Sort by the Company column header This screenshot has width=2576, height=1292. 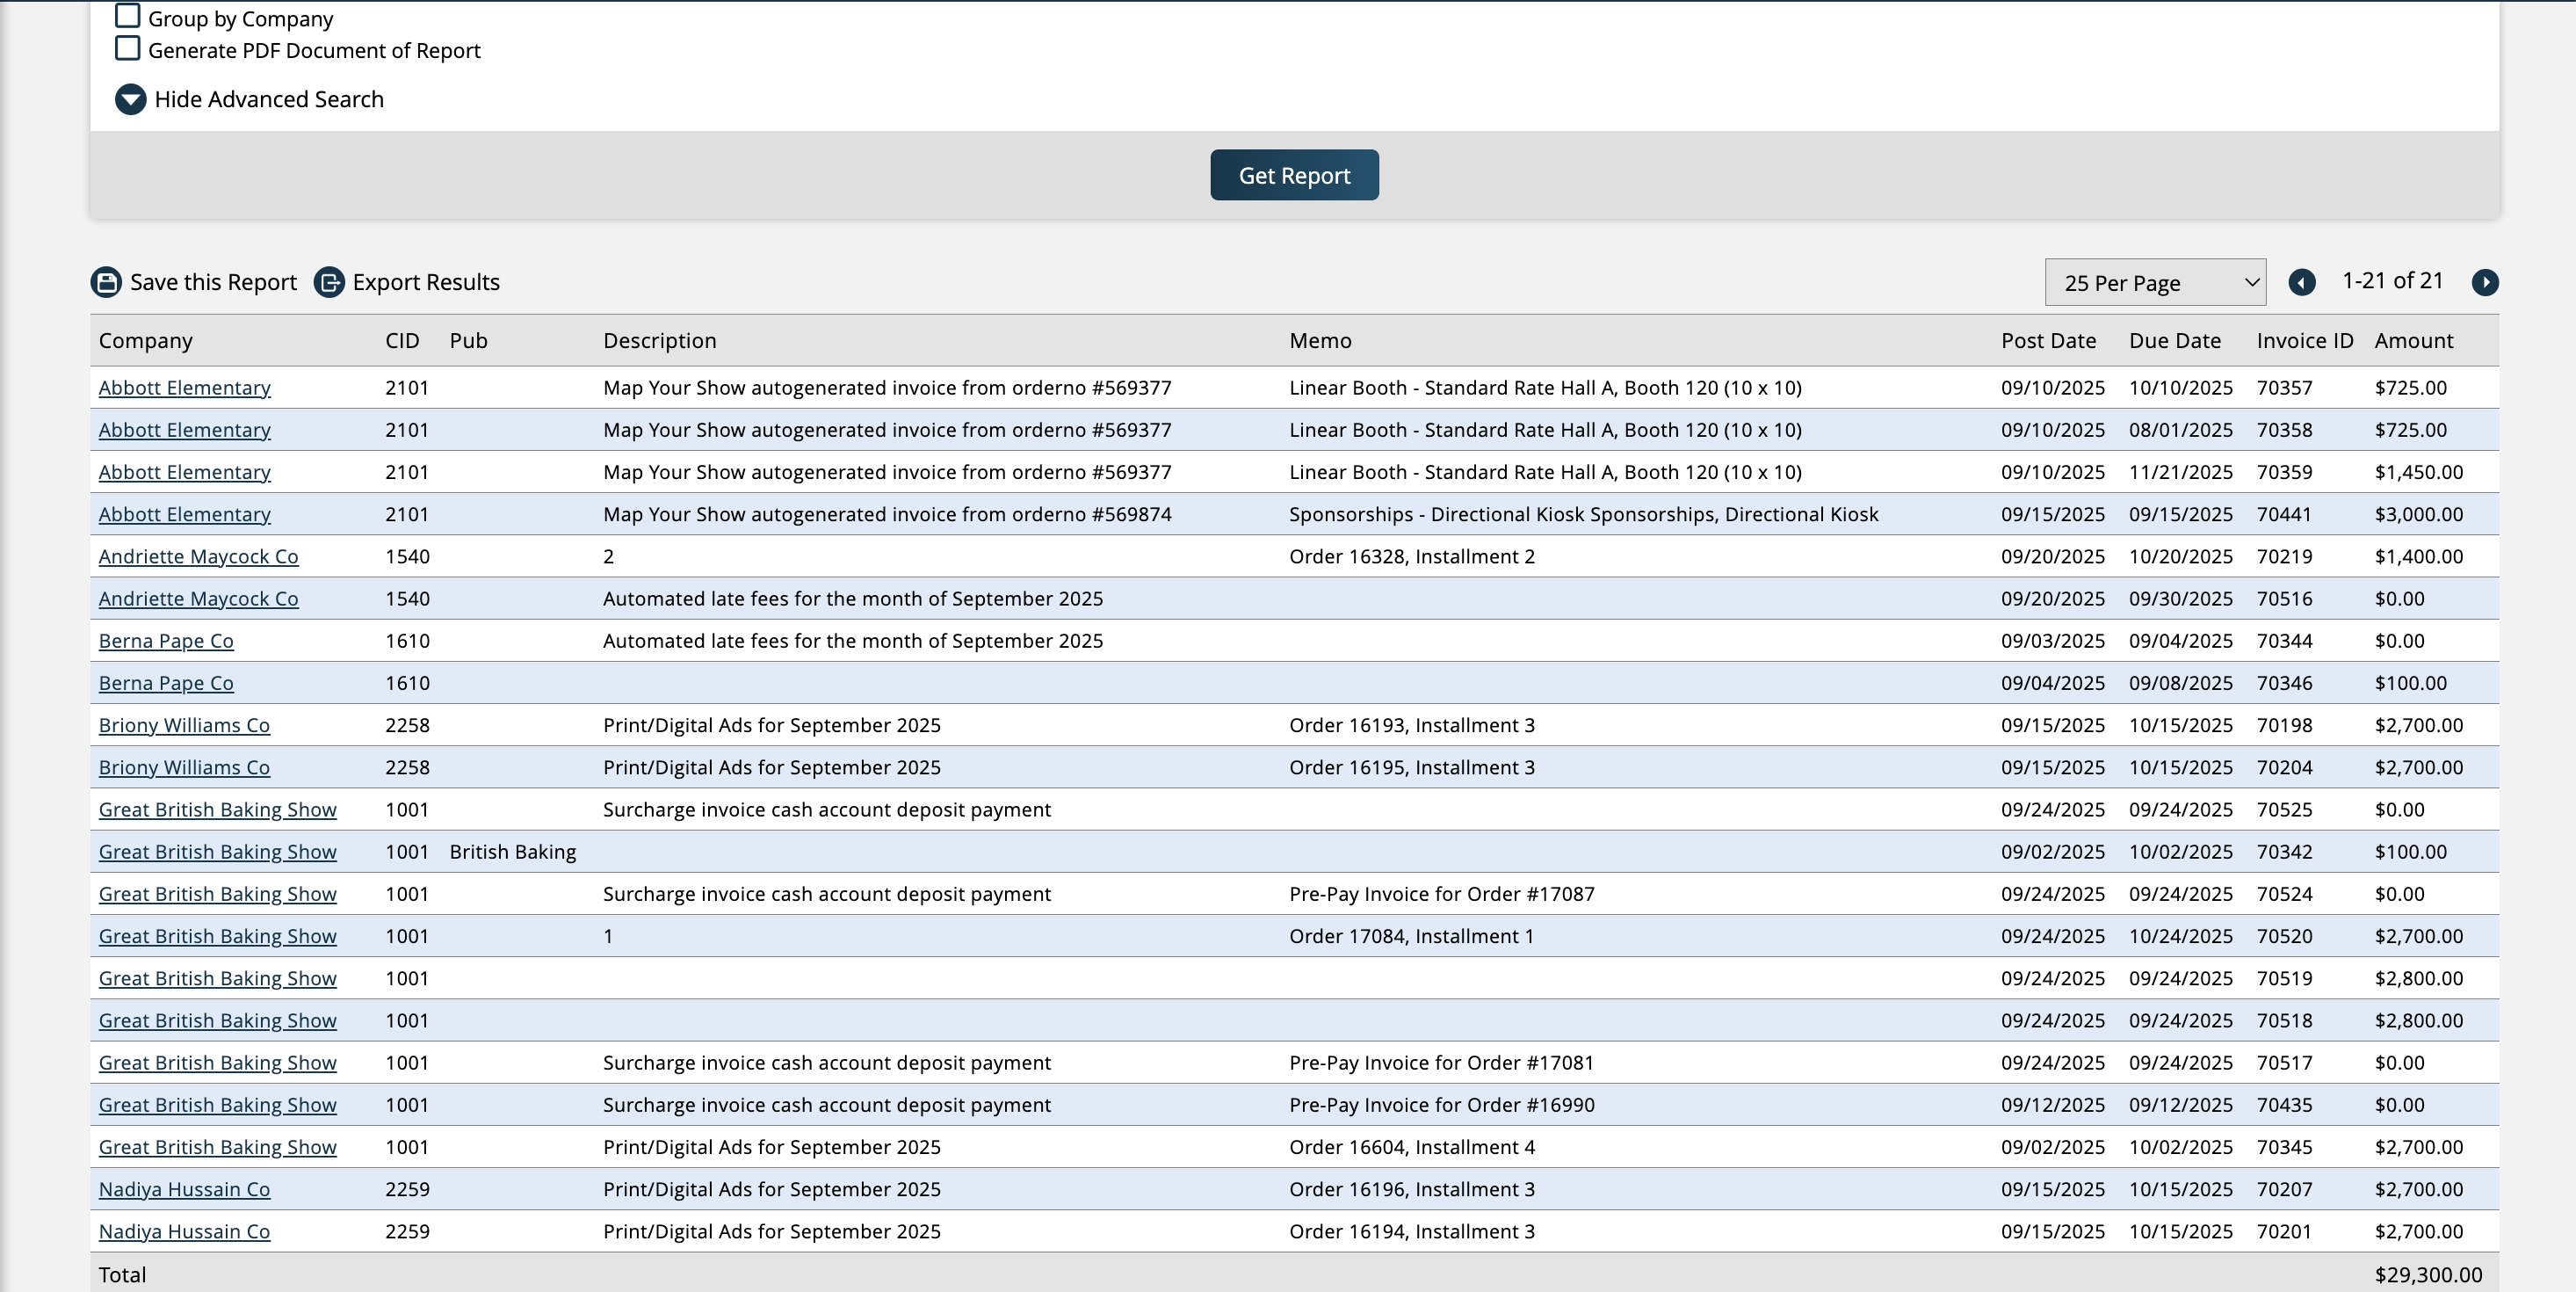click(145, 340)
